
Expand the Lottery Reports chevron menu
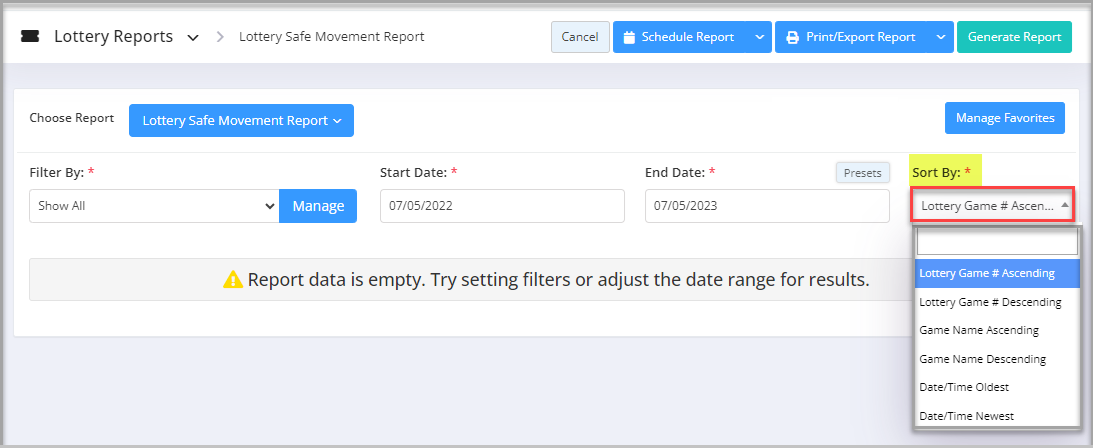[x=193, y=37]
